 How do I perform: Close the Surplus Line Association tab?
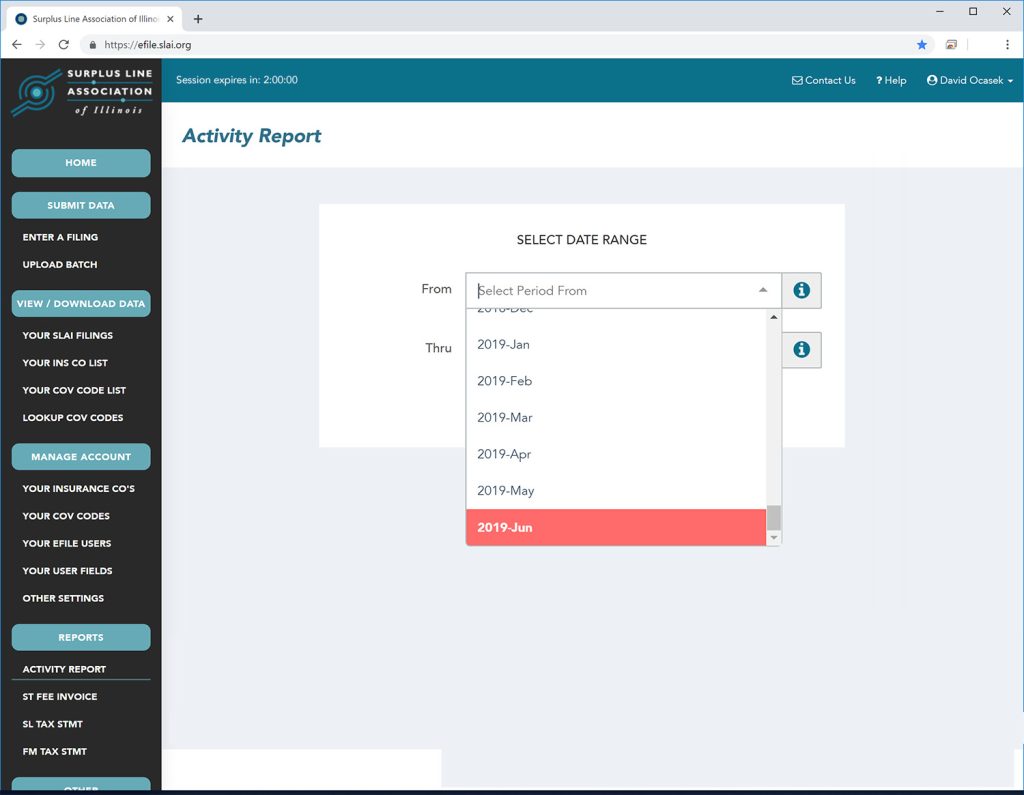point(170,19)
